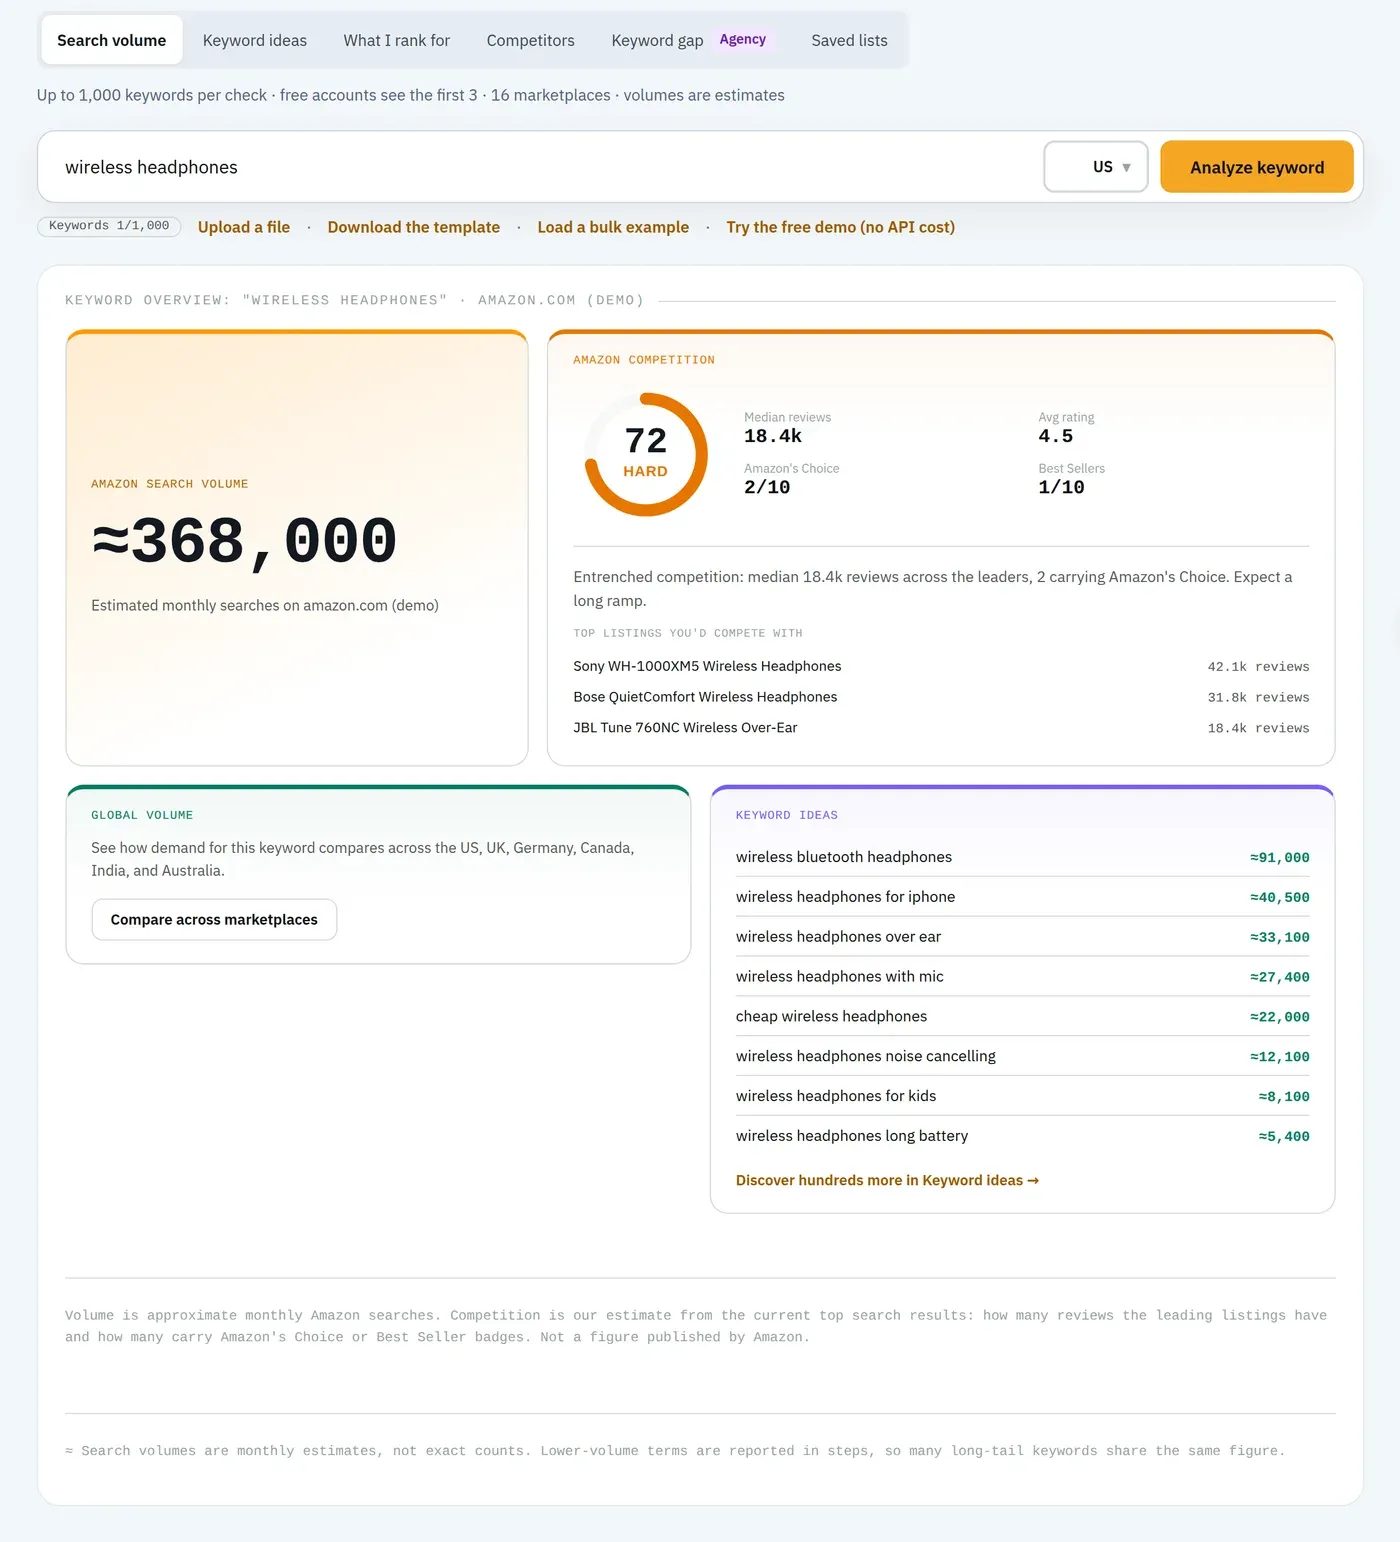The image size is (1400, 1542).
Task: Select keyword idea wireless headphones over ear
Action: pyautogui.click(x=1022, y=937)
